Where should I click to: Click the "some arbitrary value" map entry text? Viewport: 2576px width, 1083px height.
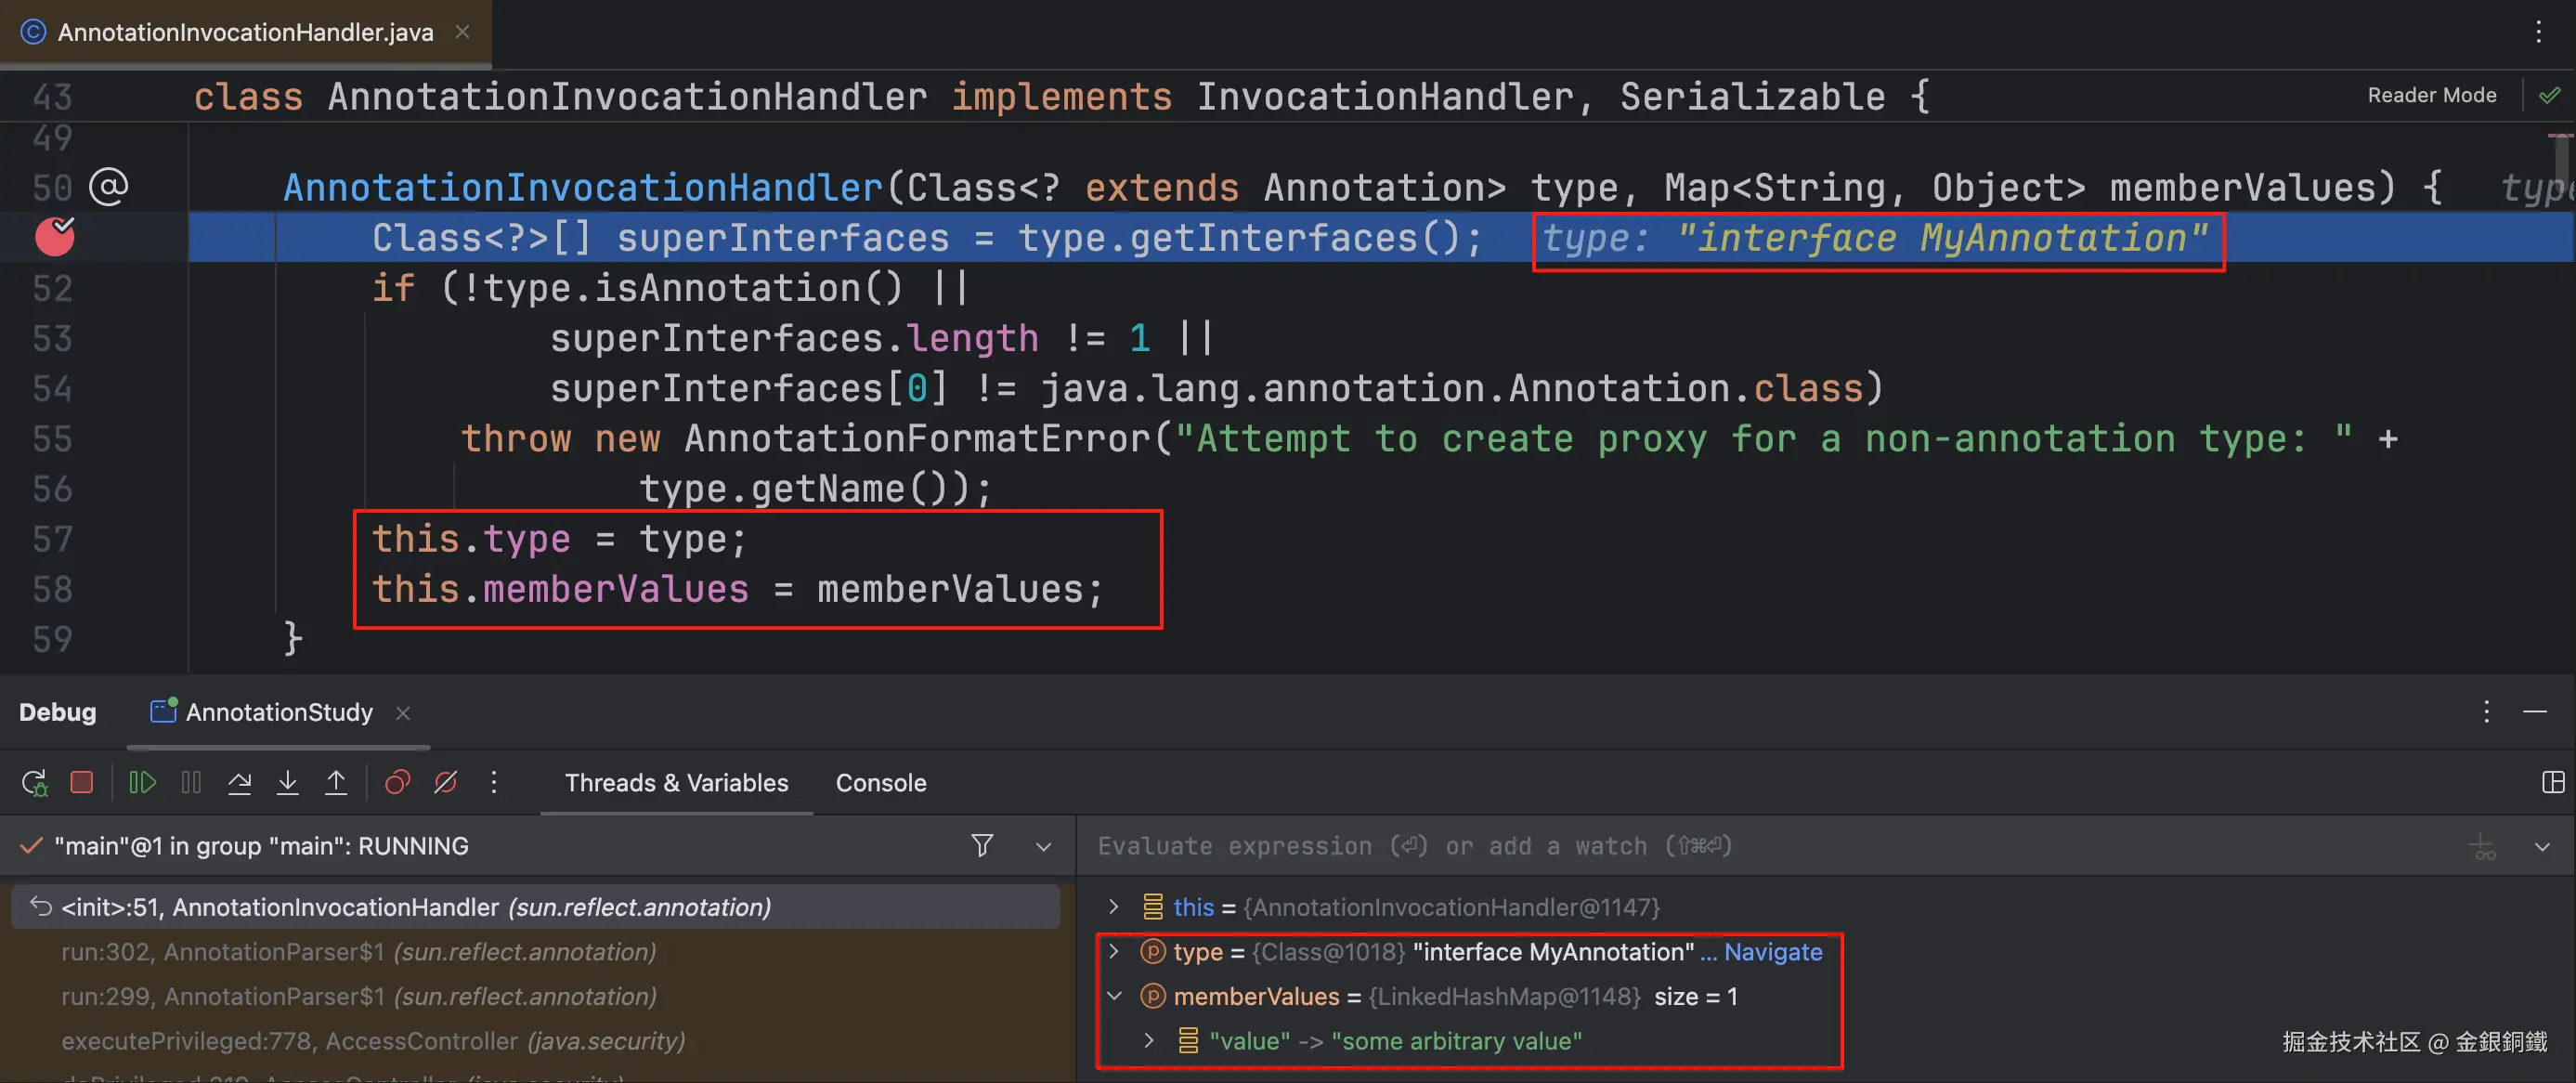coord(1456,1041)
